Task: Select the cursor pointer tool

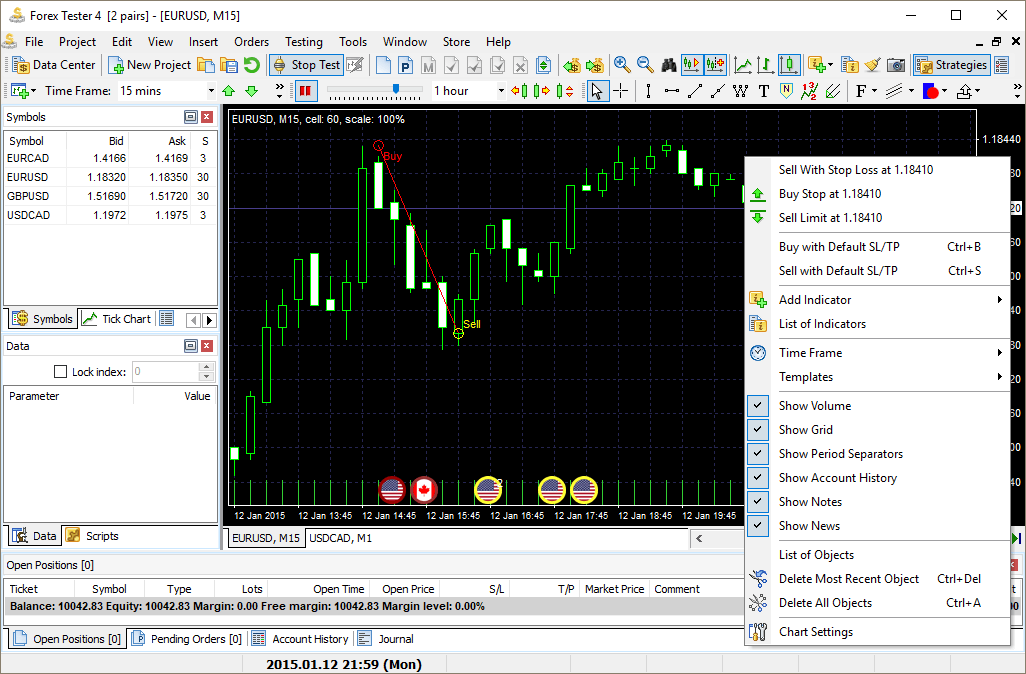Action: pyautogui.click(x=597, y=91)
